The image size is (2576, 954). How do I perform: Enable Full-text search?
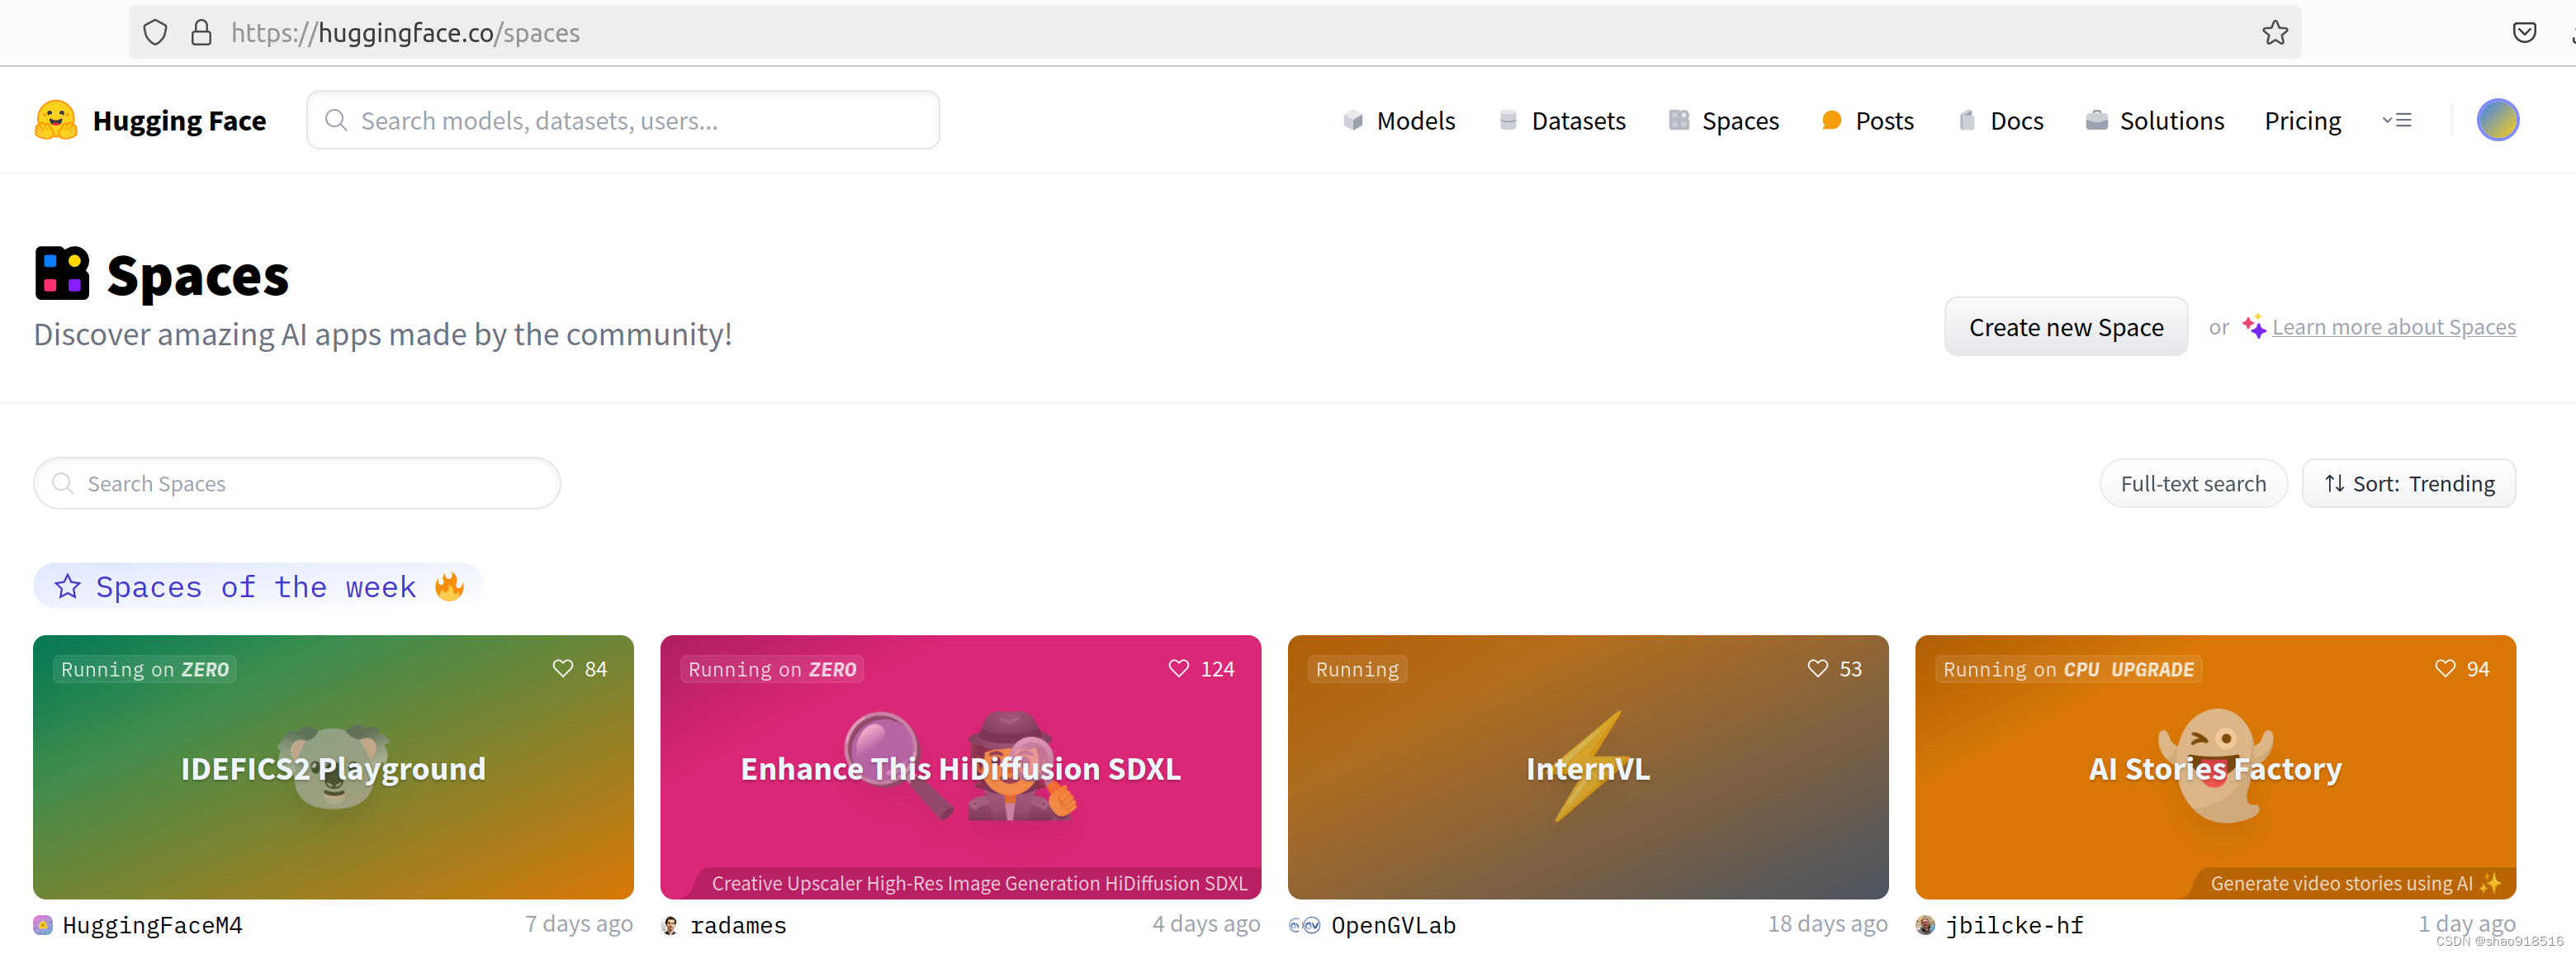(2192, 484)
